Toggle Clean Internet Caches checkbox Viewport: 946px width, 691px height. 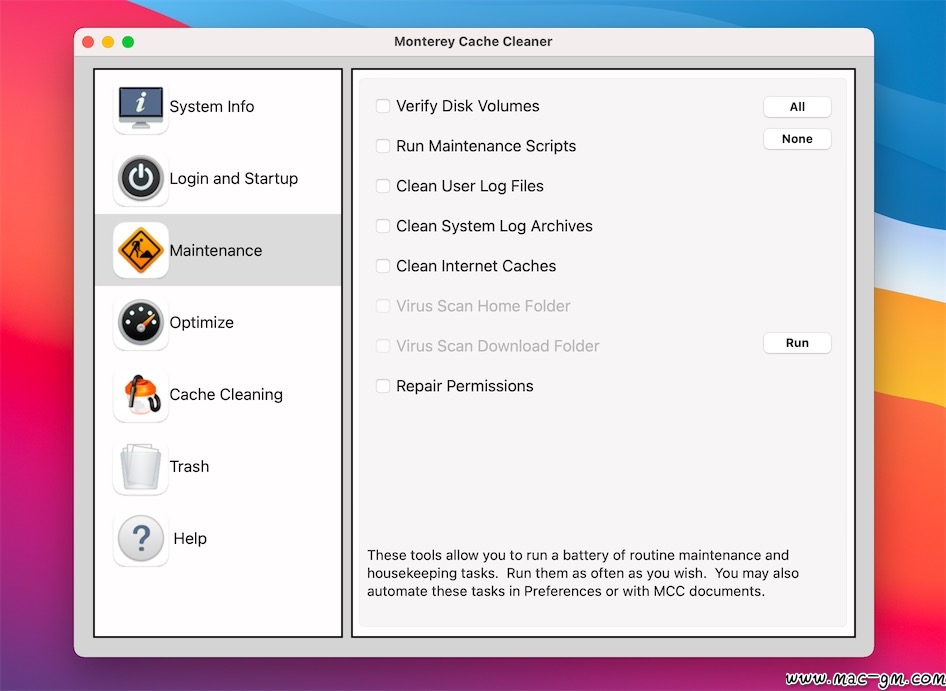383,266
